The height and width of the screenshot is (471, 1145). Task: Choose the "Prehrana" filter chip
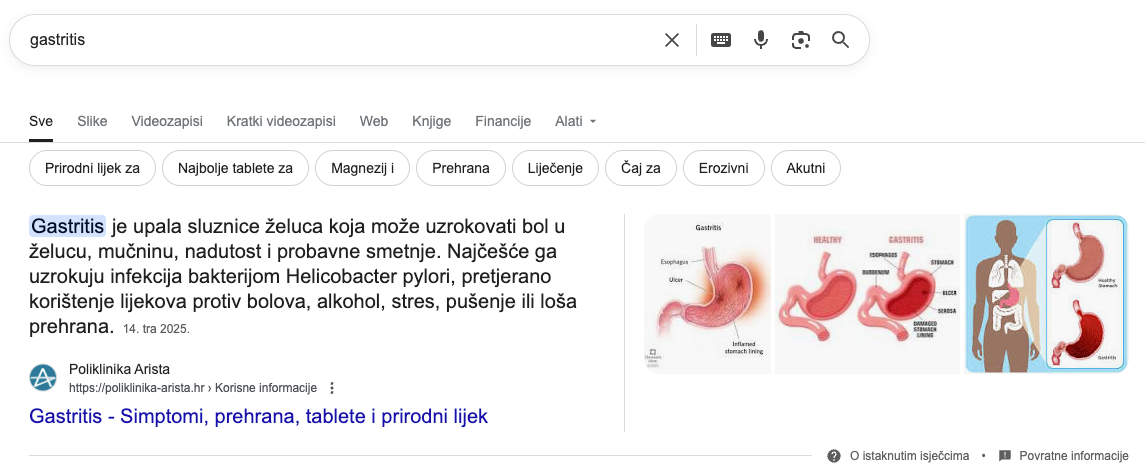click(x=461, y=168)
